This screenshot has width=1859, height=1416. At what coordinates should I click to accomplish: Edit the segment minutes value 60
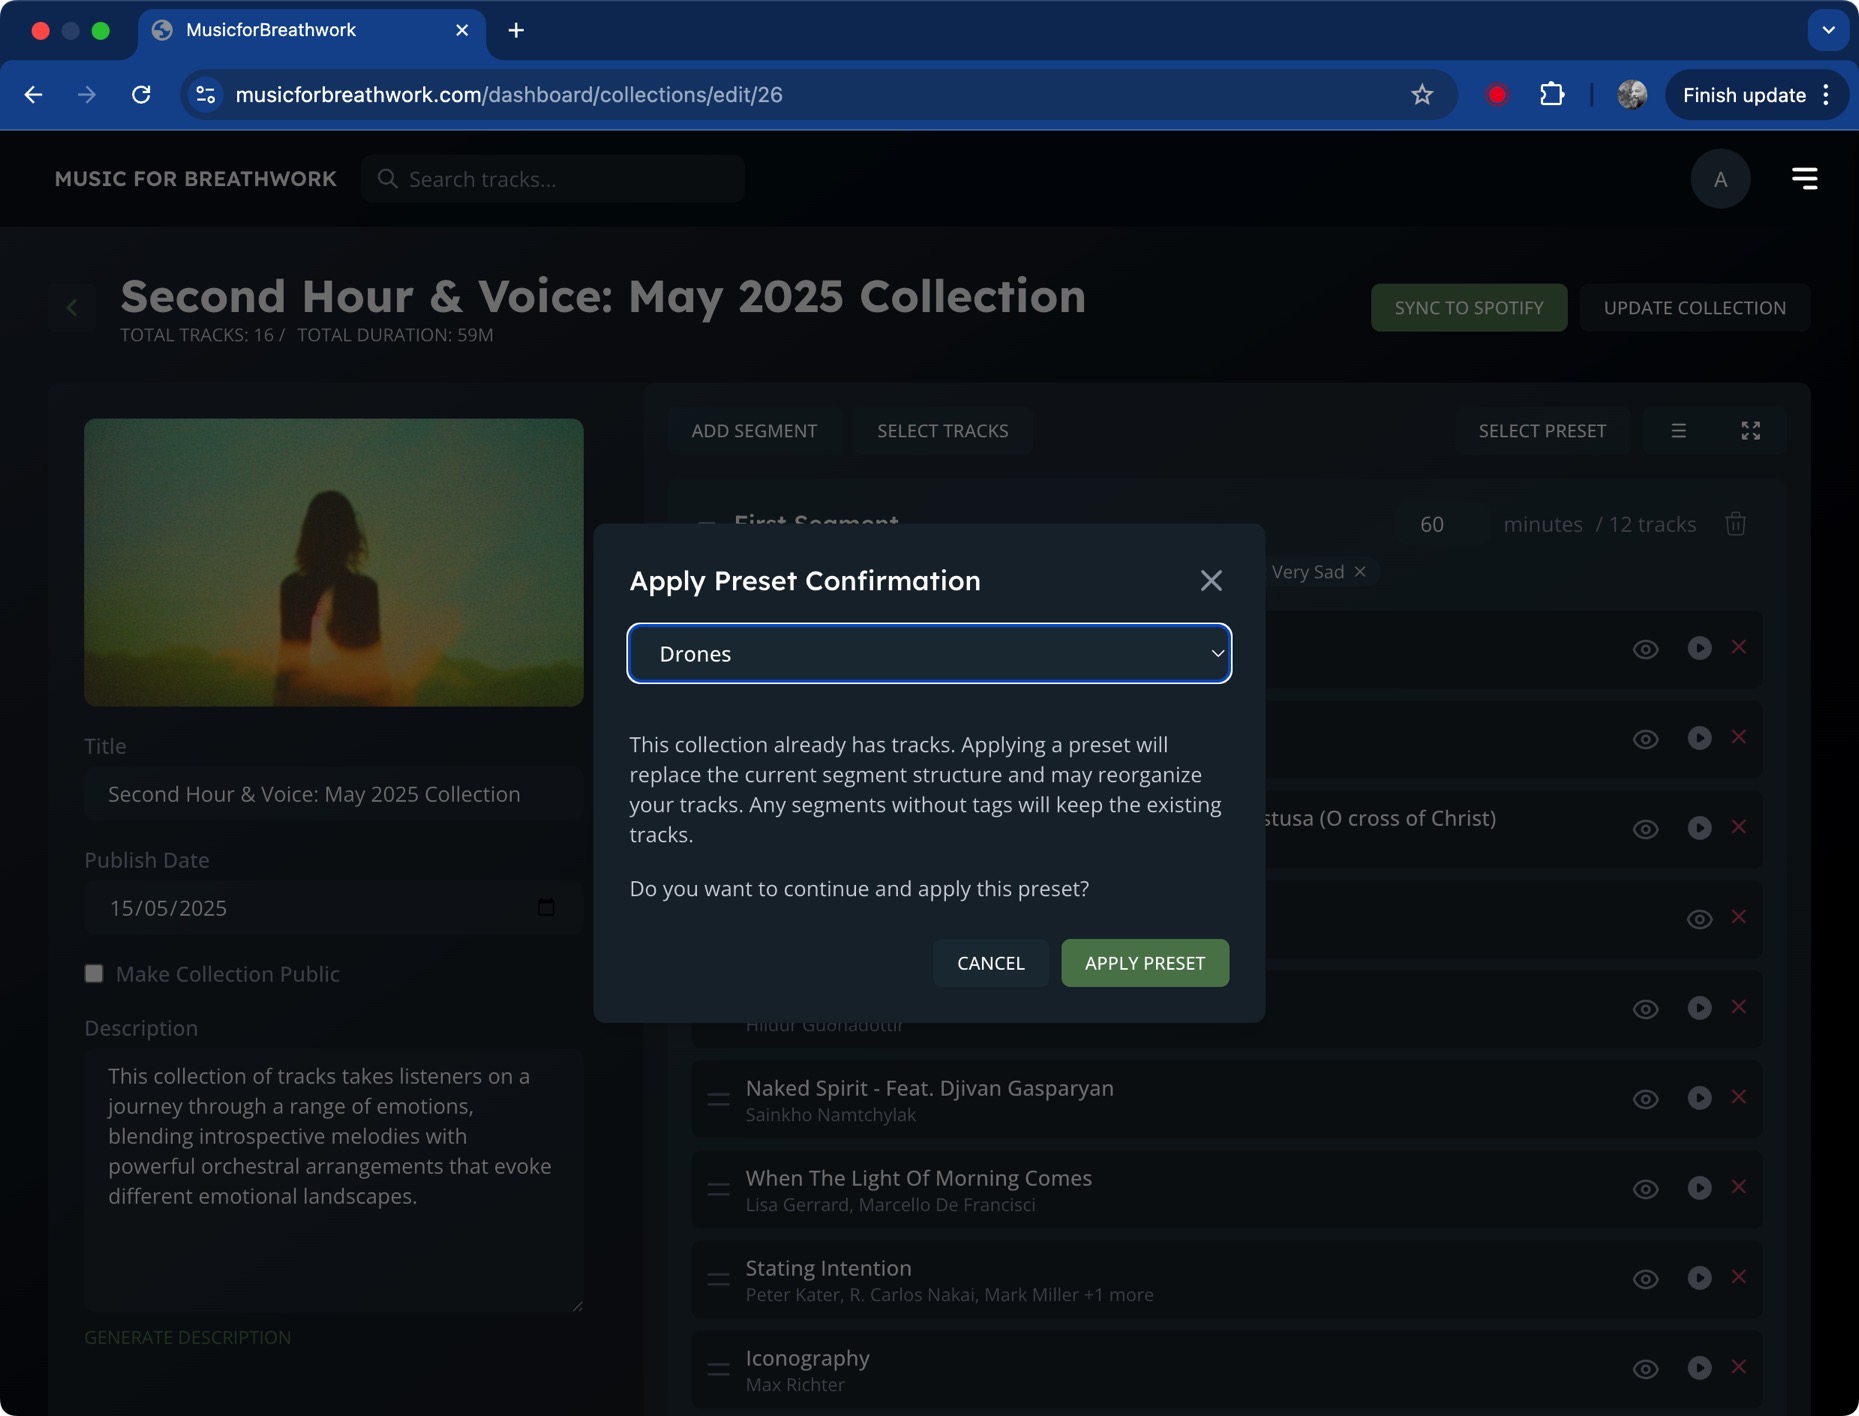tap(1432, 525)
